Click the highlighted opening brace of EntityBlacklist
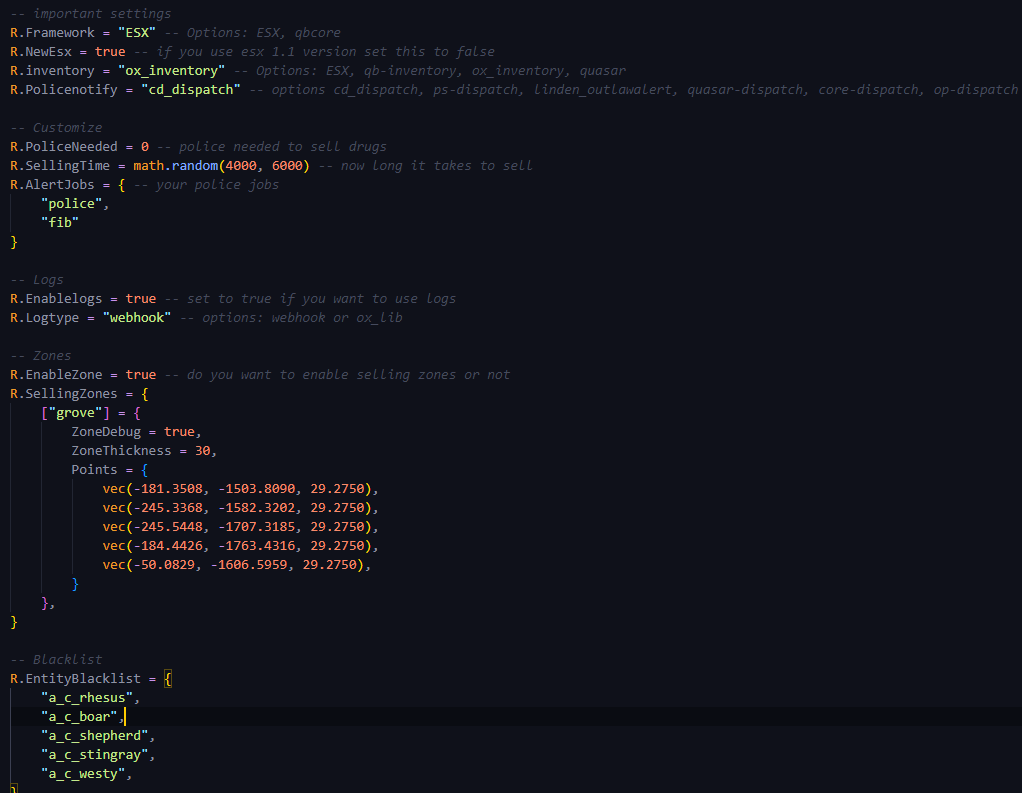 pos(168,678)
